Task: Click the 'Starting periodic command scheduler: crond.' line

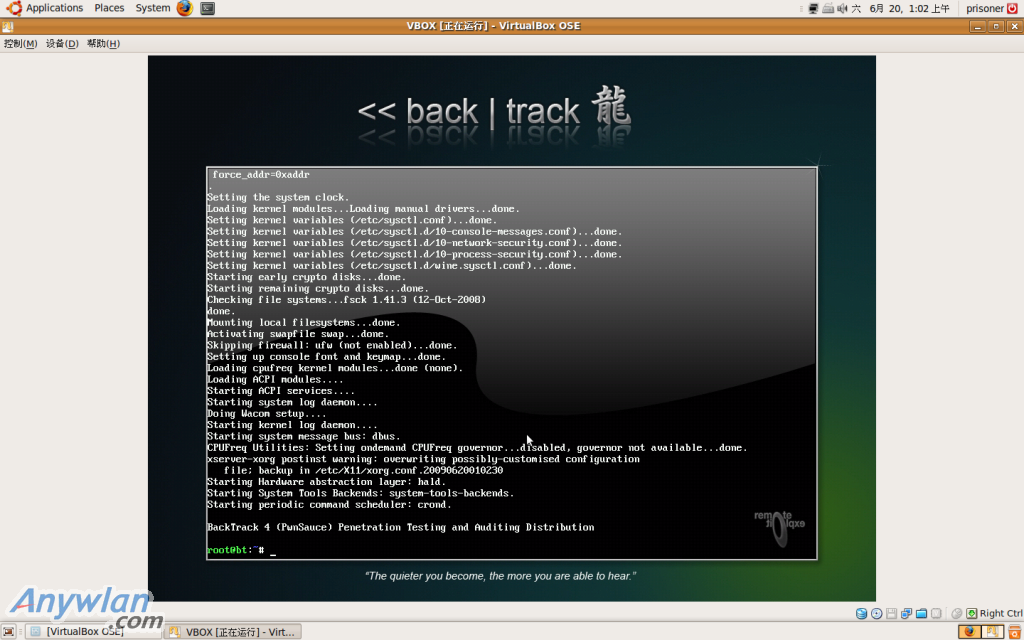Action: 329,505
